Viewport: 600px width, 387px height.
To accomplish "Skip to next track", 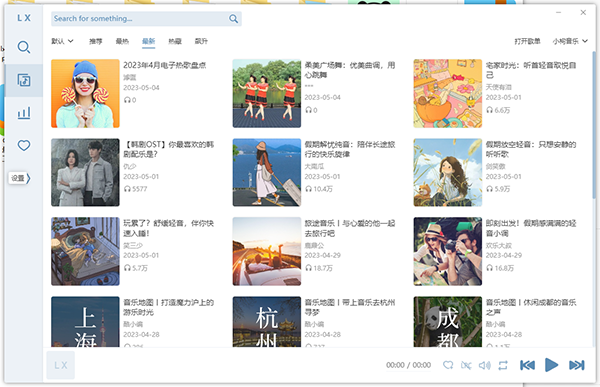I will [577, 365].
